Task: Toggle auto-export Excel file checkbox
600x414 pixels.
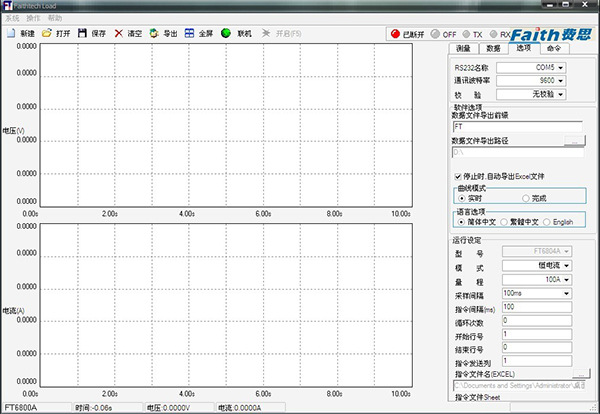Action: point(458,176)
